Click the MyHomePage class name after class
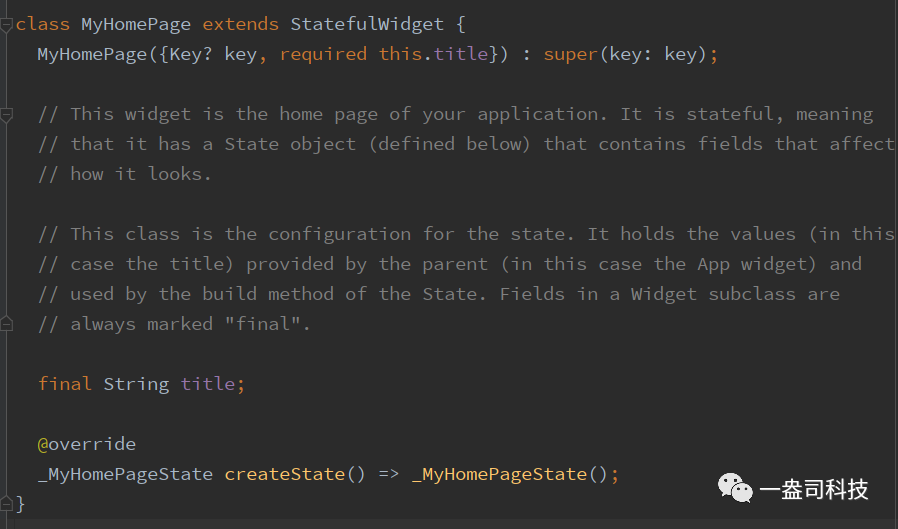 [136, 24]
